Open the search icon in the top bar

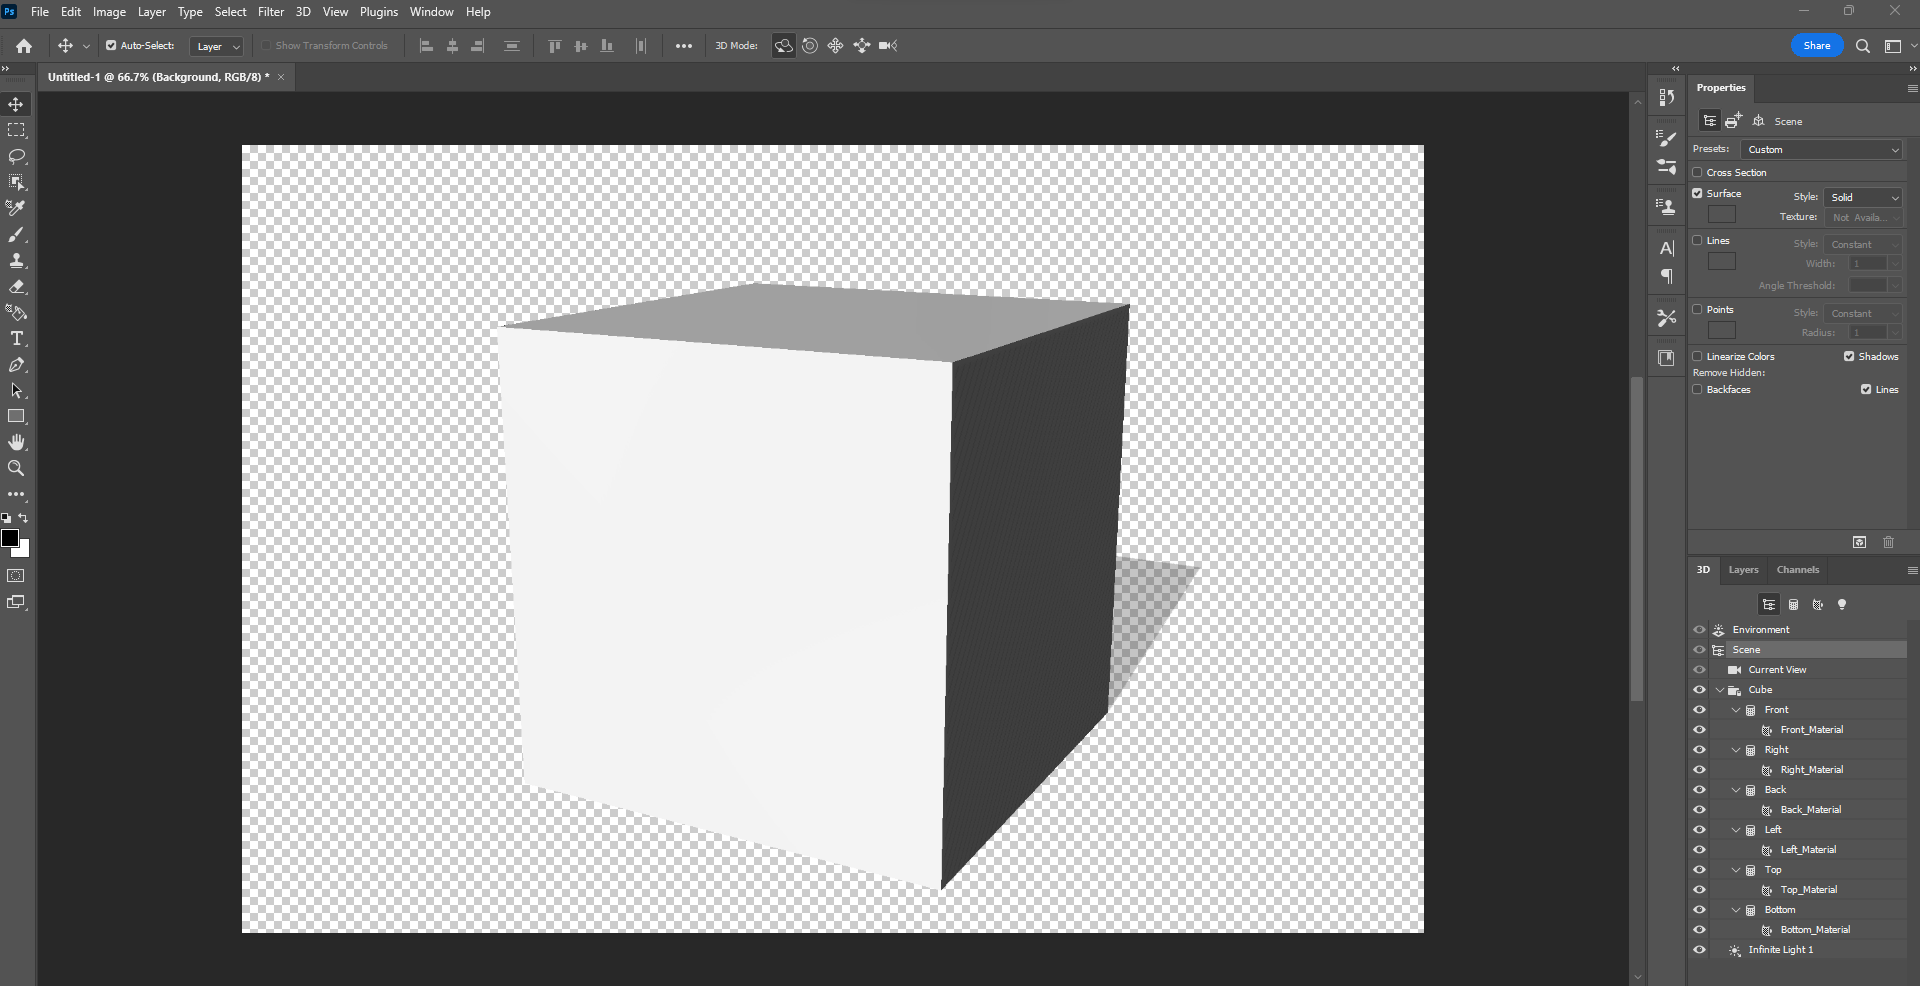1864,45
